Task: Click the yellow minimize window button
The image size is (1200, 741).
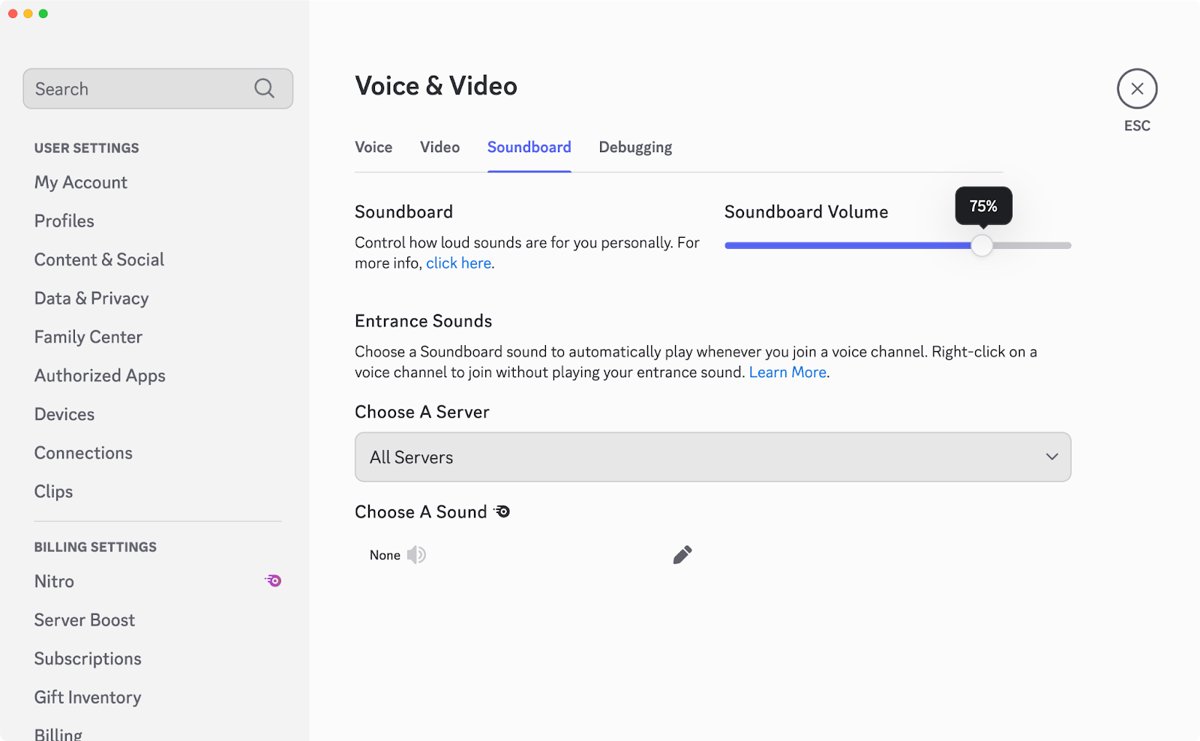Action: click(28, 13)
